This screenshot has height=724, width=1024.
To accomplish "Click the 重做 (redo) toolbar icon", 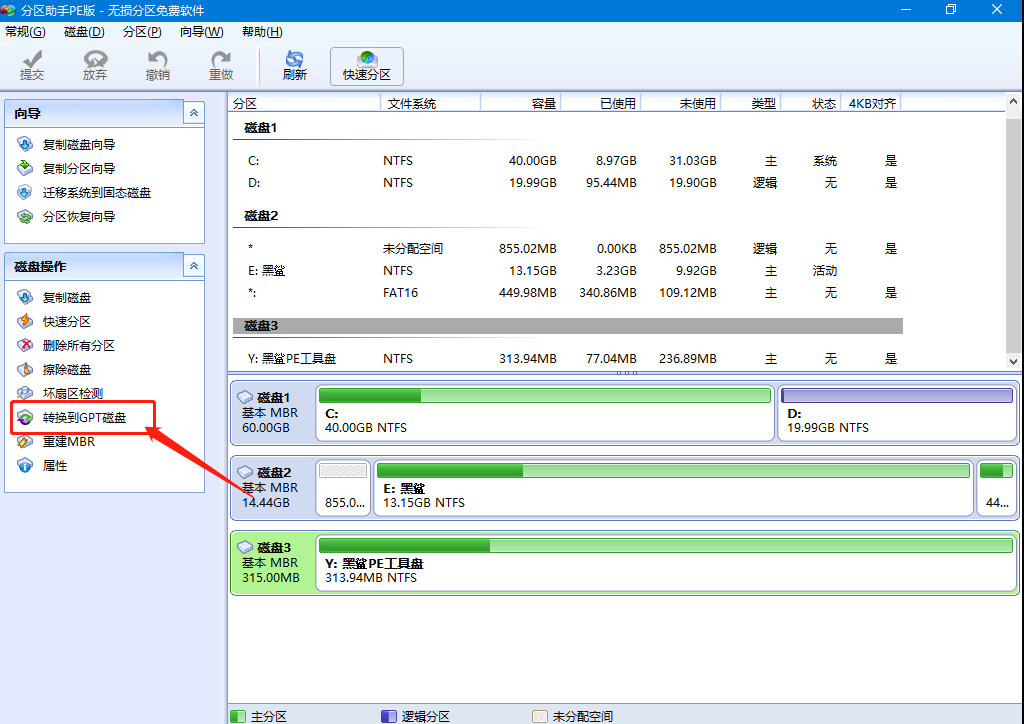I will tap(221, 60).
